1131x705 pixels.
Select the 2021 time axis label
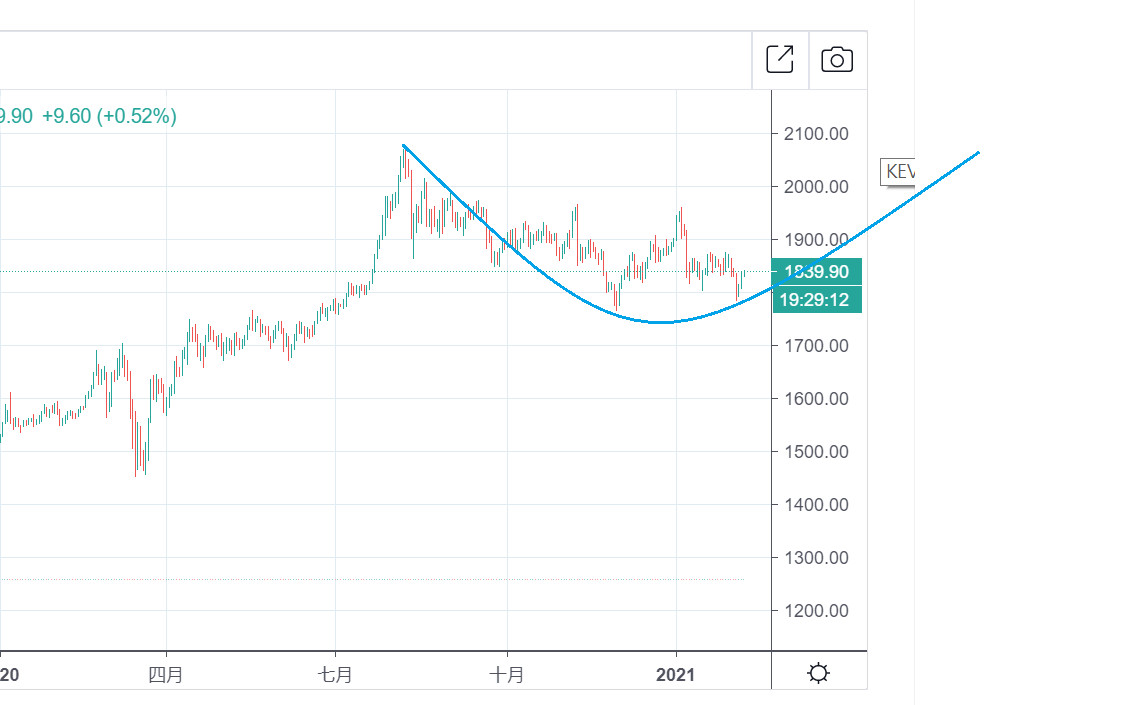click(676, 675)
